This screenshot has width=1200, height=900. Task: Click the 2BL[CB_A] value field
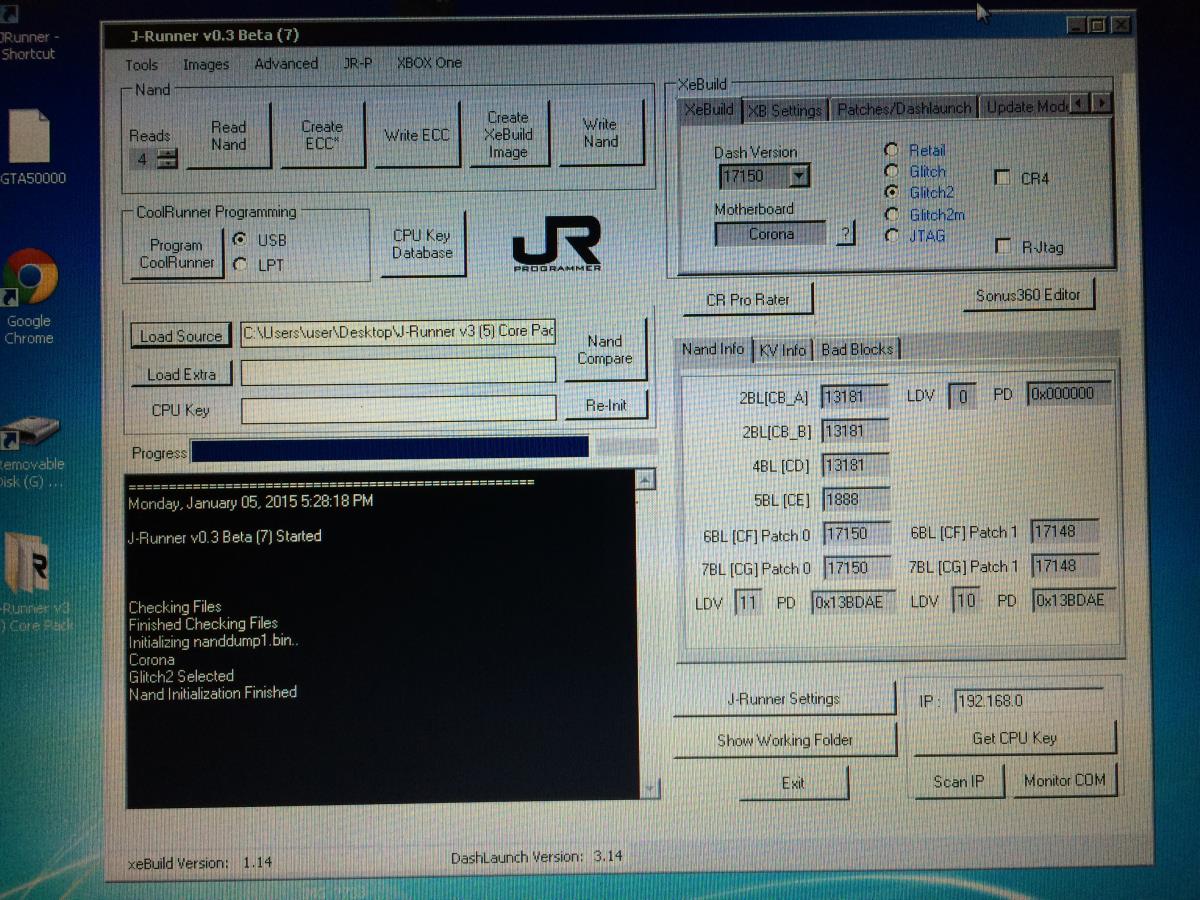(855, 397)
